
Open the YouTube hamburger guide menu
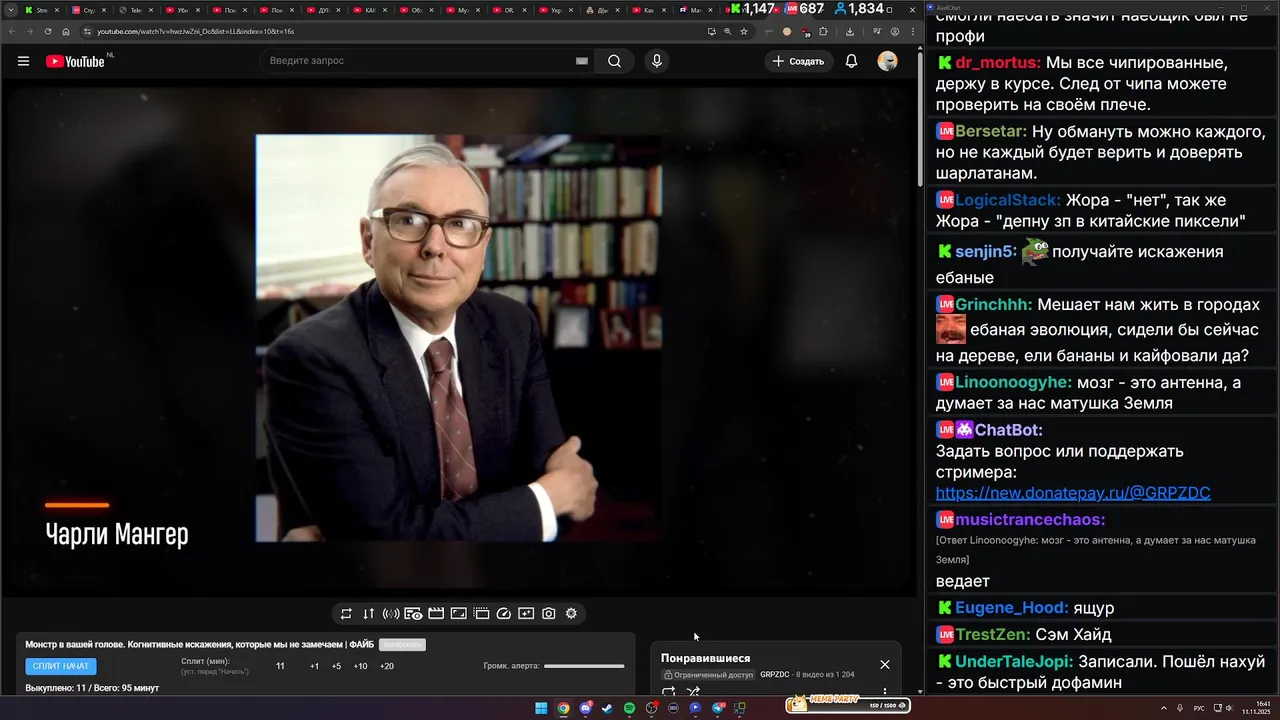(23, 61)
